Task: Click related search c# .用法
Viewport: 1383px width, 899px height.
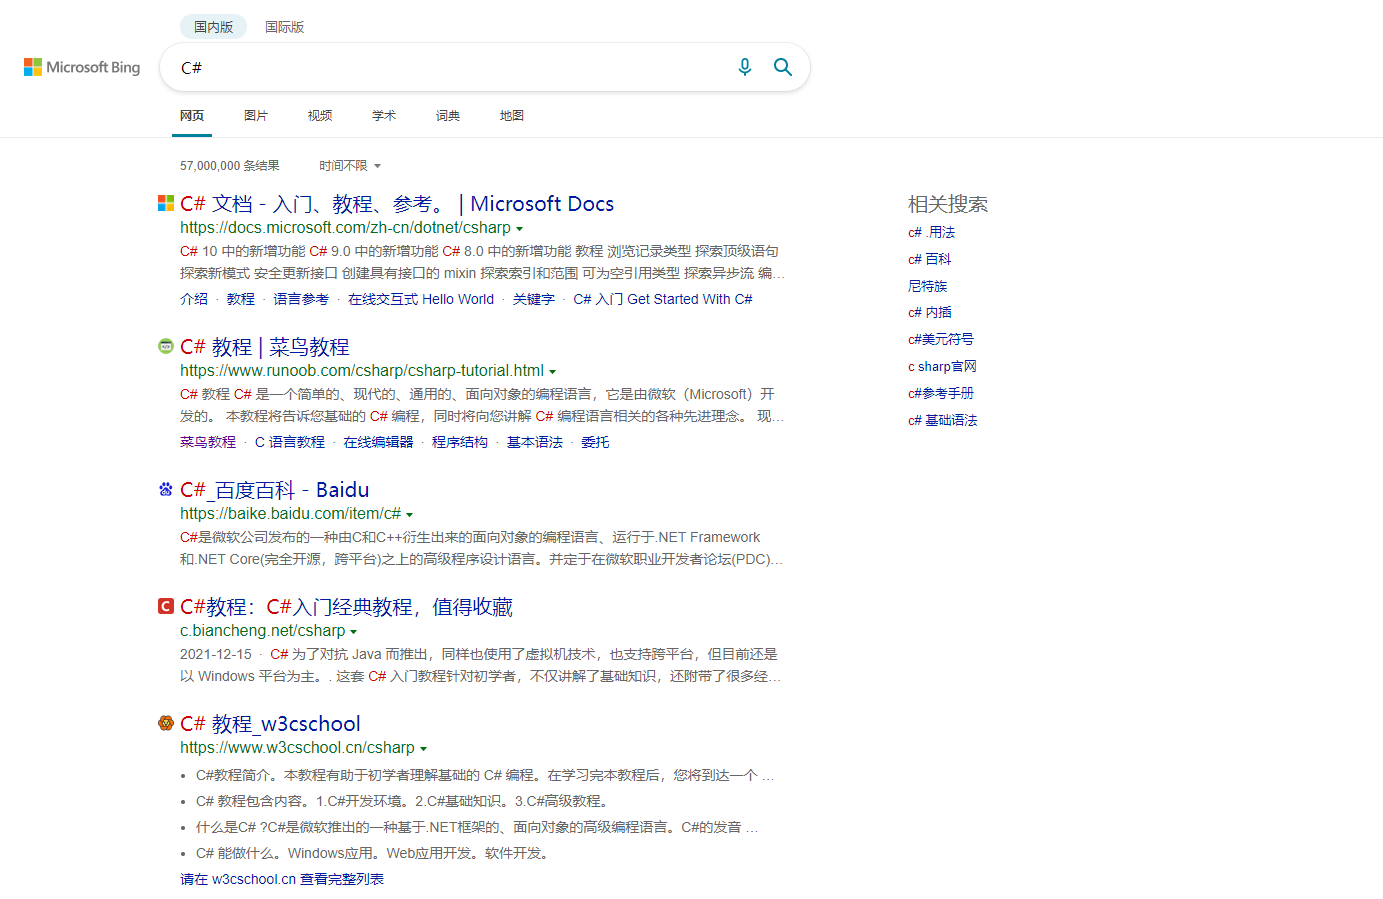Action: [x=931, y=232]
